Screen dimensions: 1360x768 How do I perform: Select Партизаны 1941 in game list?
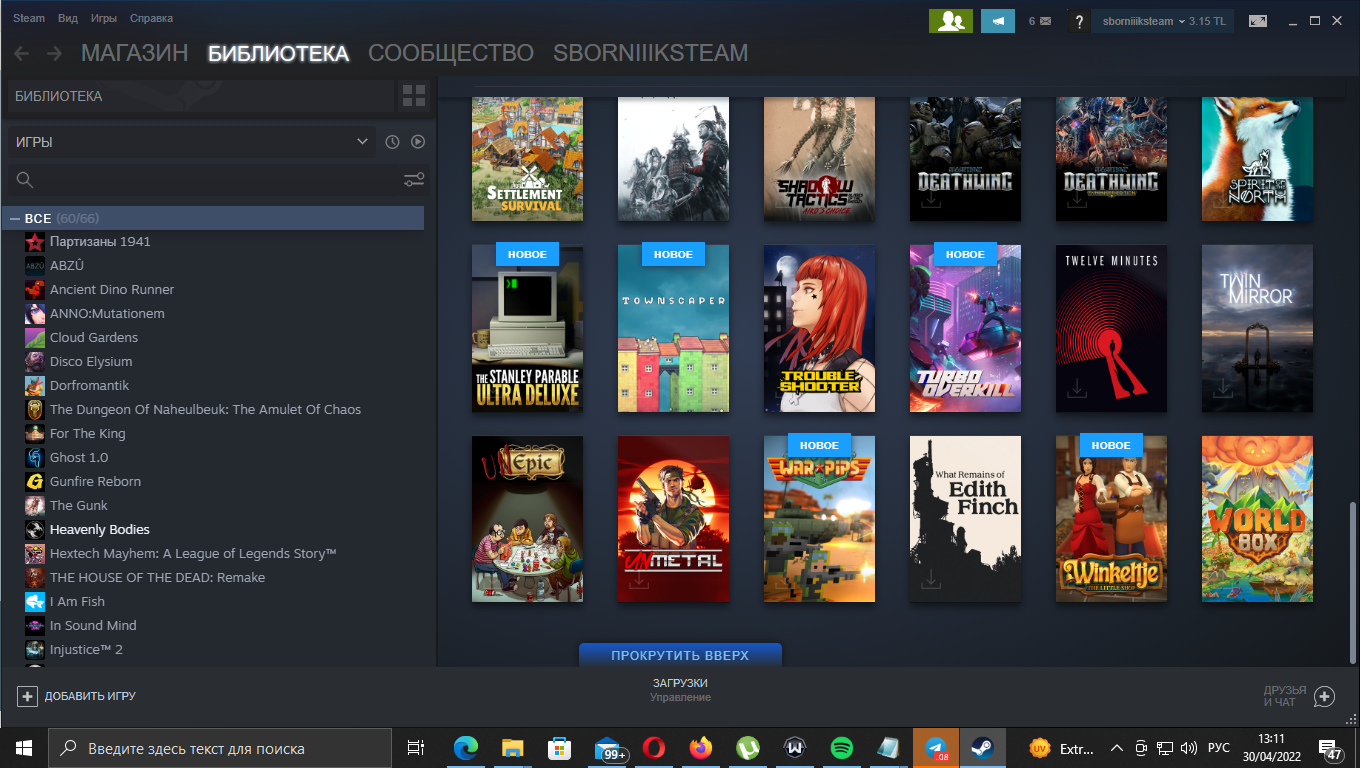pos(100,241)
